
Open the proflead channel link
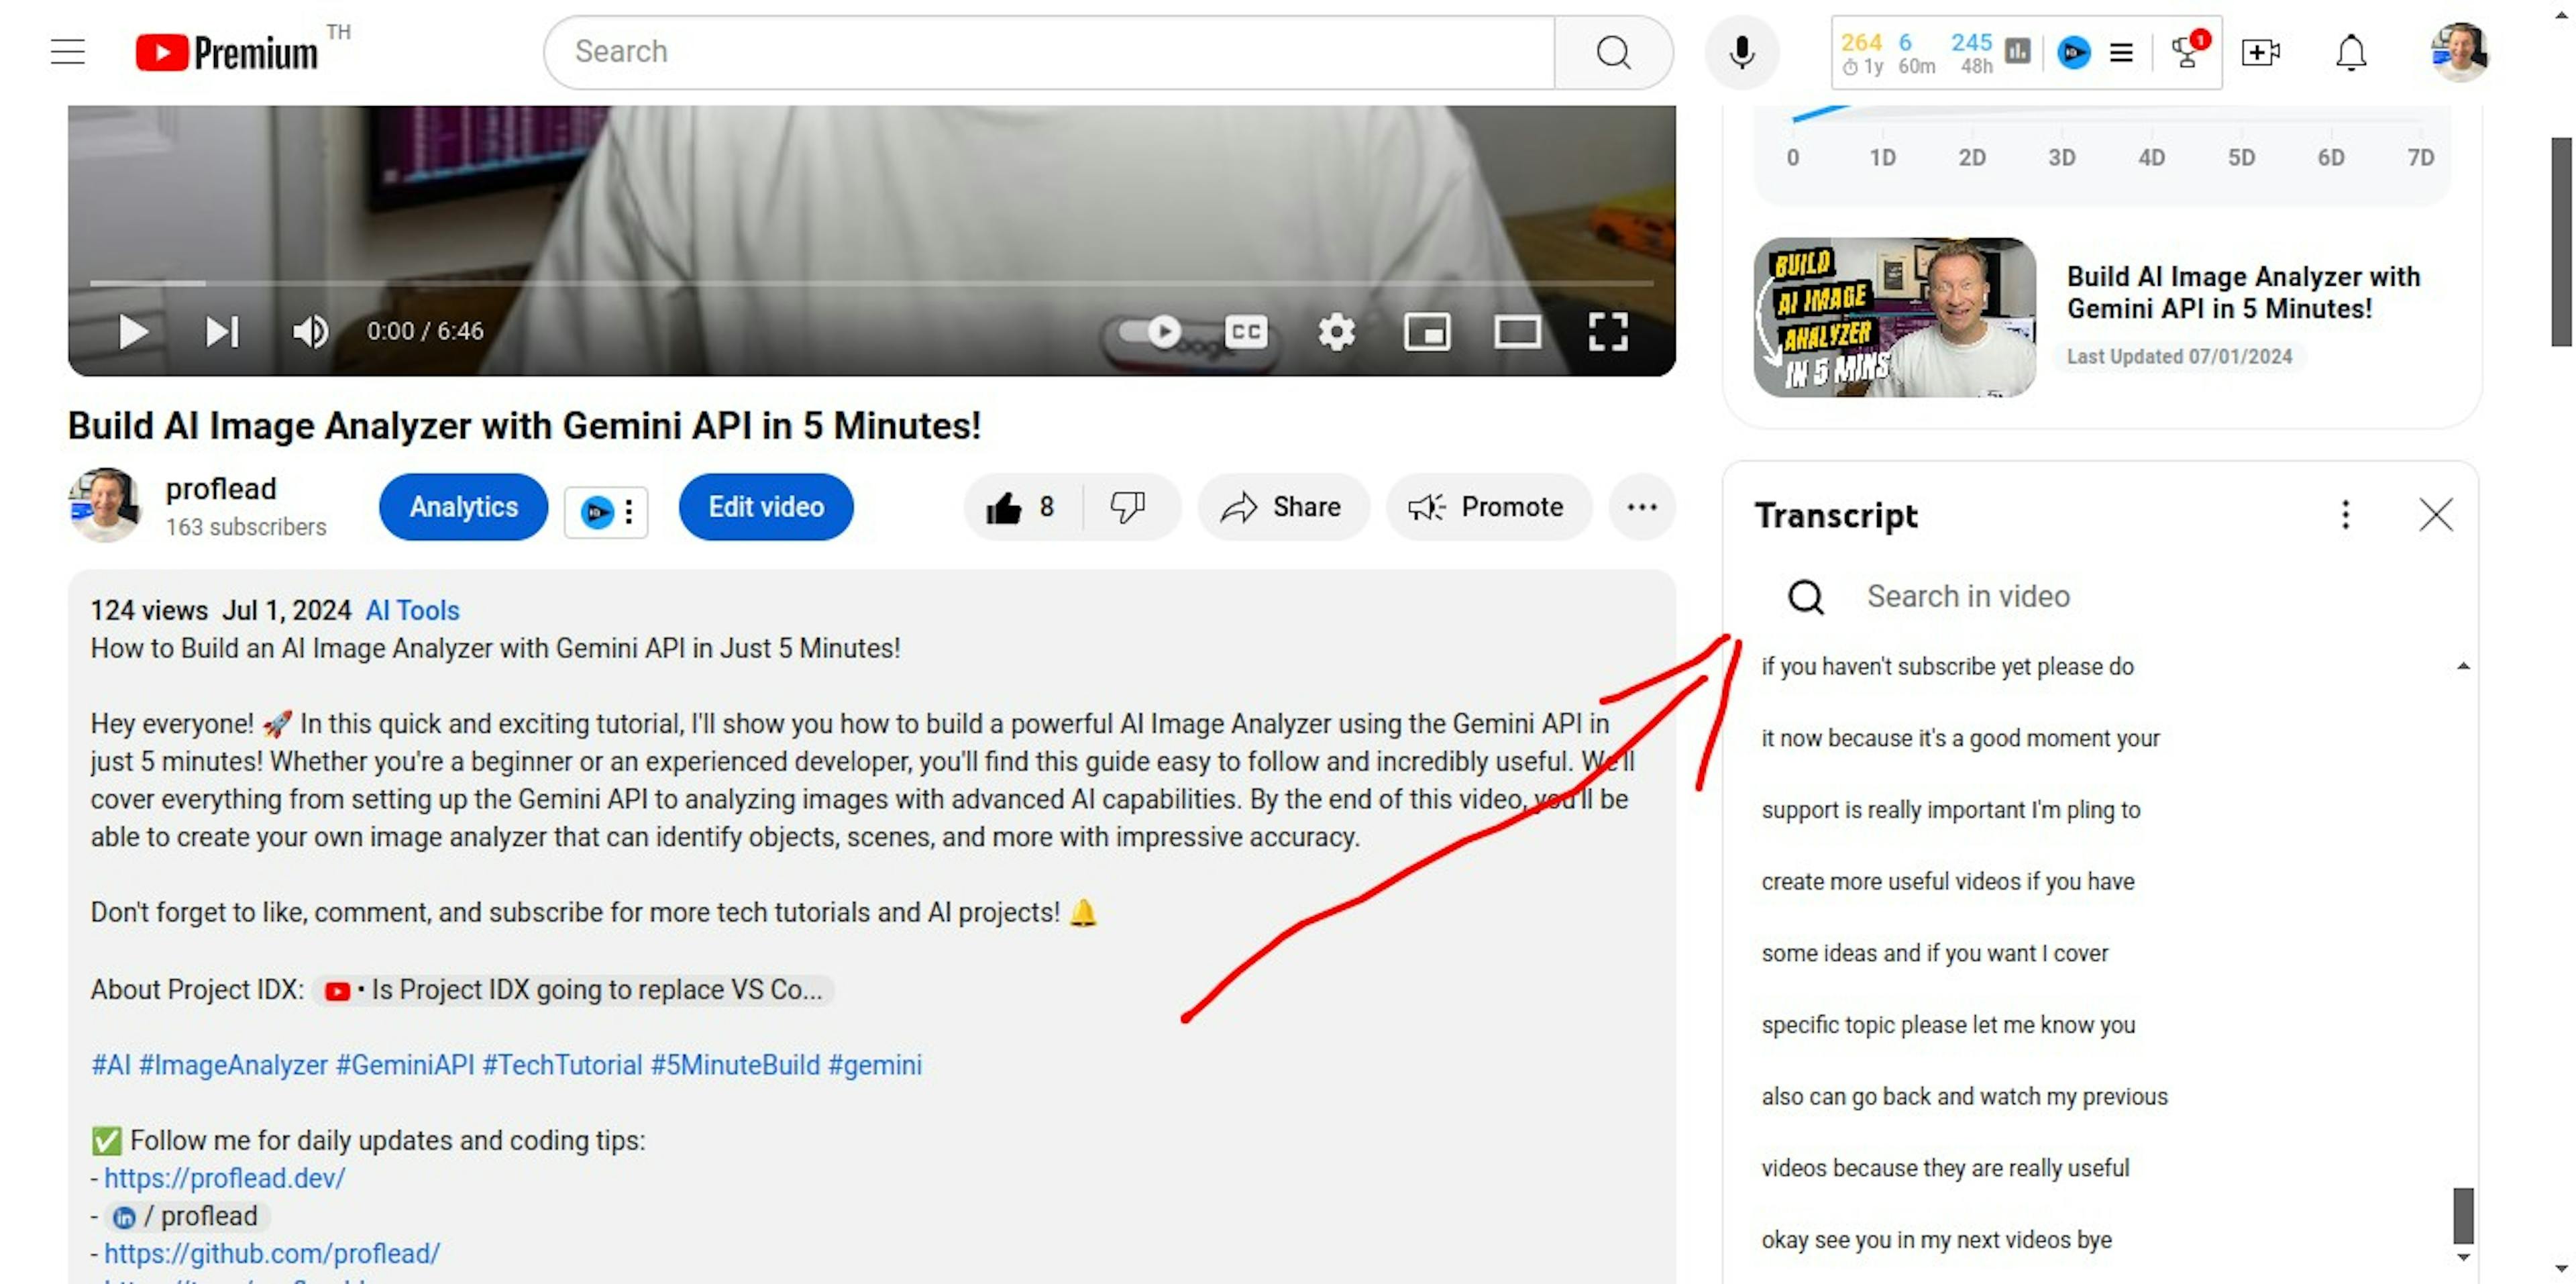coord(220,488)
